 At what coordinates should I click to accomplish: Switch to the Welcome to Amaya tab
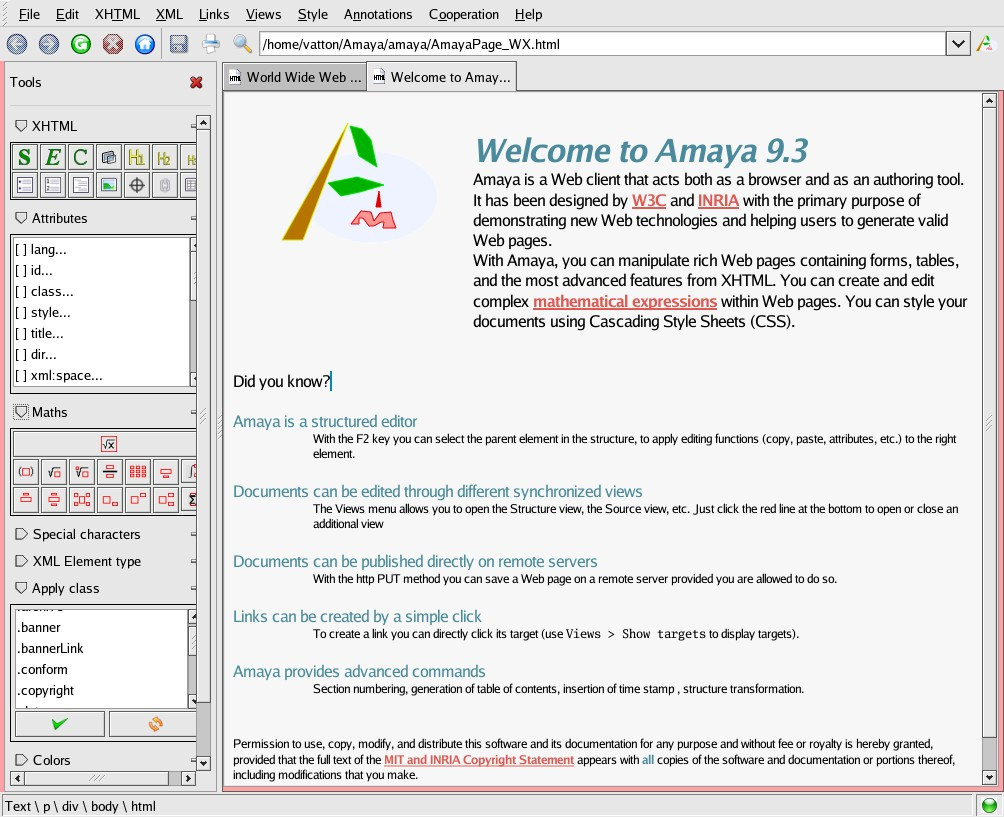pyautogui.click(x=442, y=77)
